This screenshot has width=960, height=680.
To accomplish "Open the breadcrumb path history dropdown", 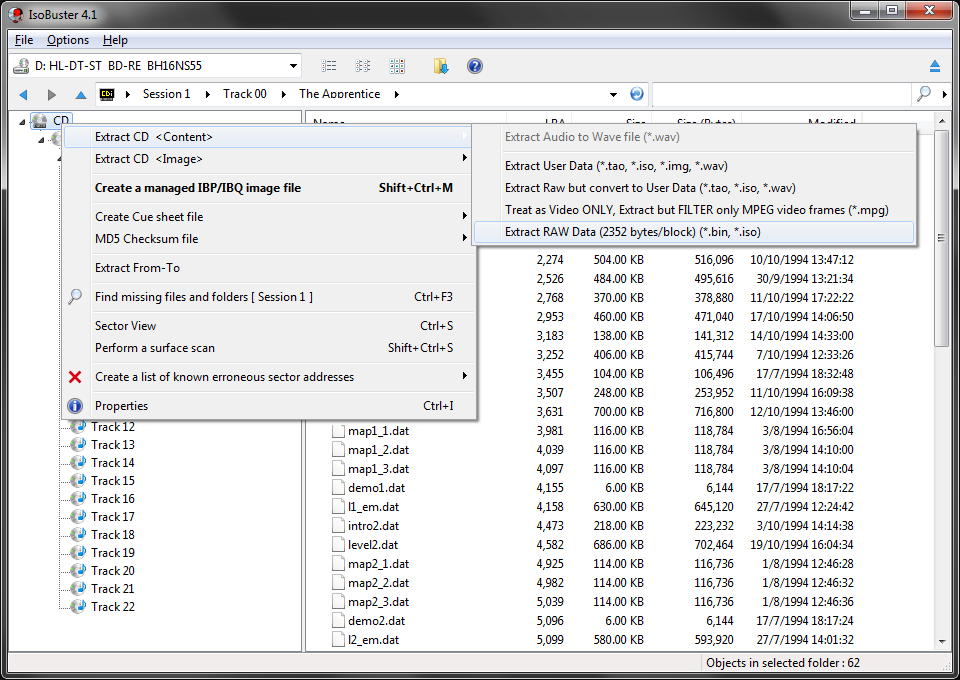I will pos(613,94).
